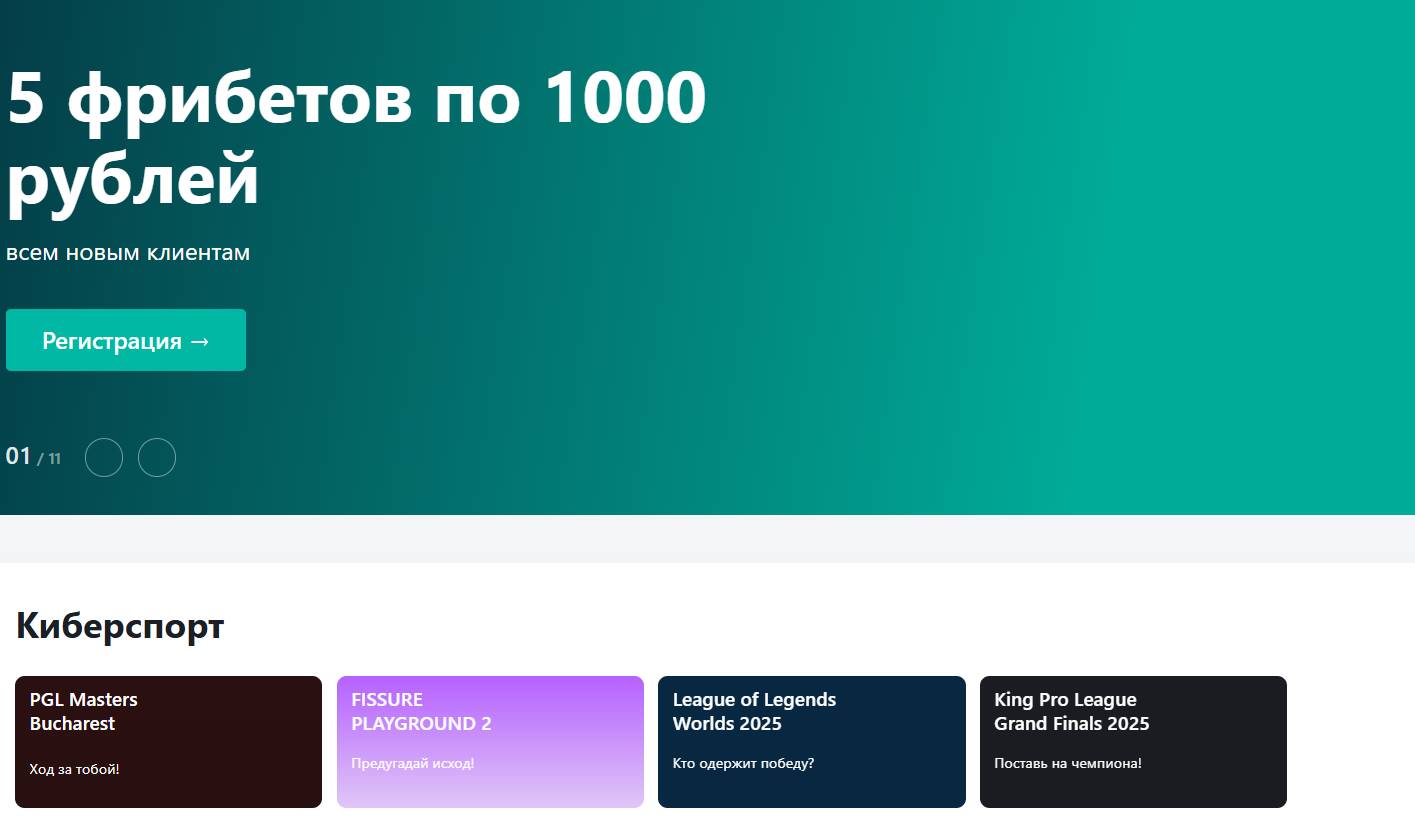
Task: Click the "FISSURE PLAYGROUND 2" title text
Action: (421, 711)
